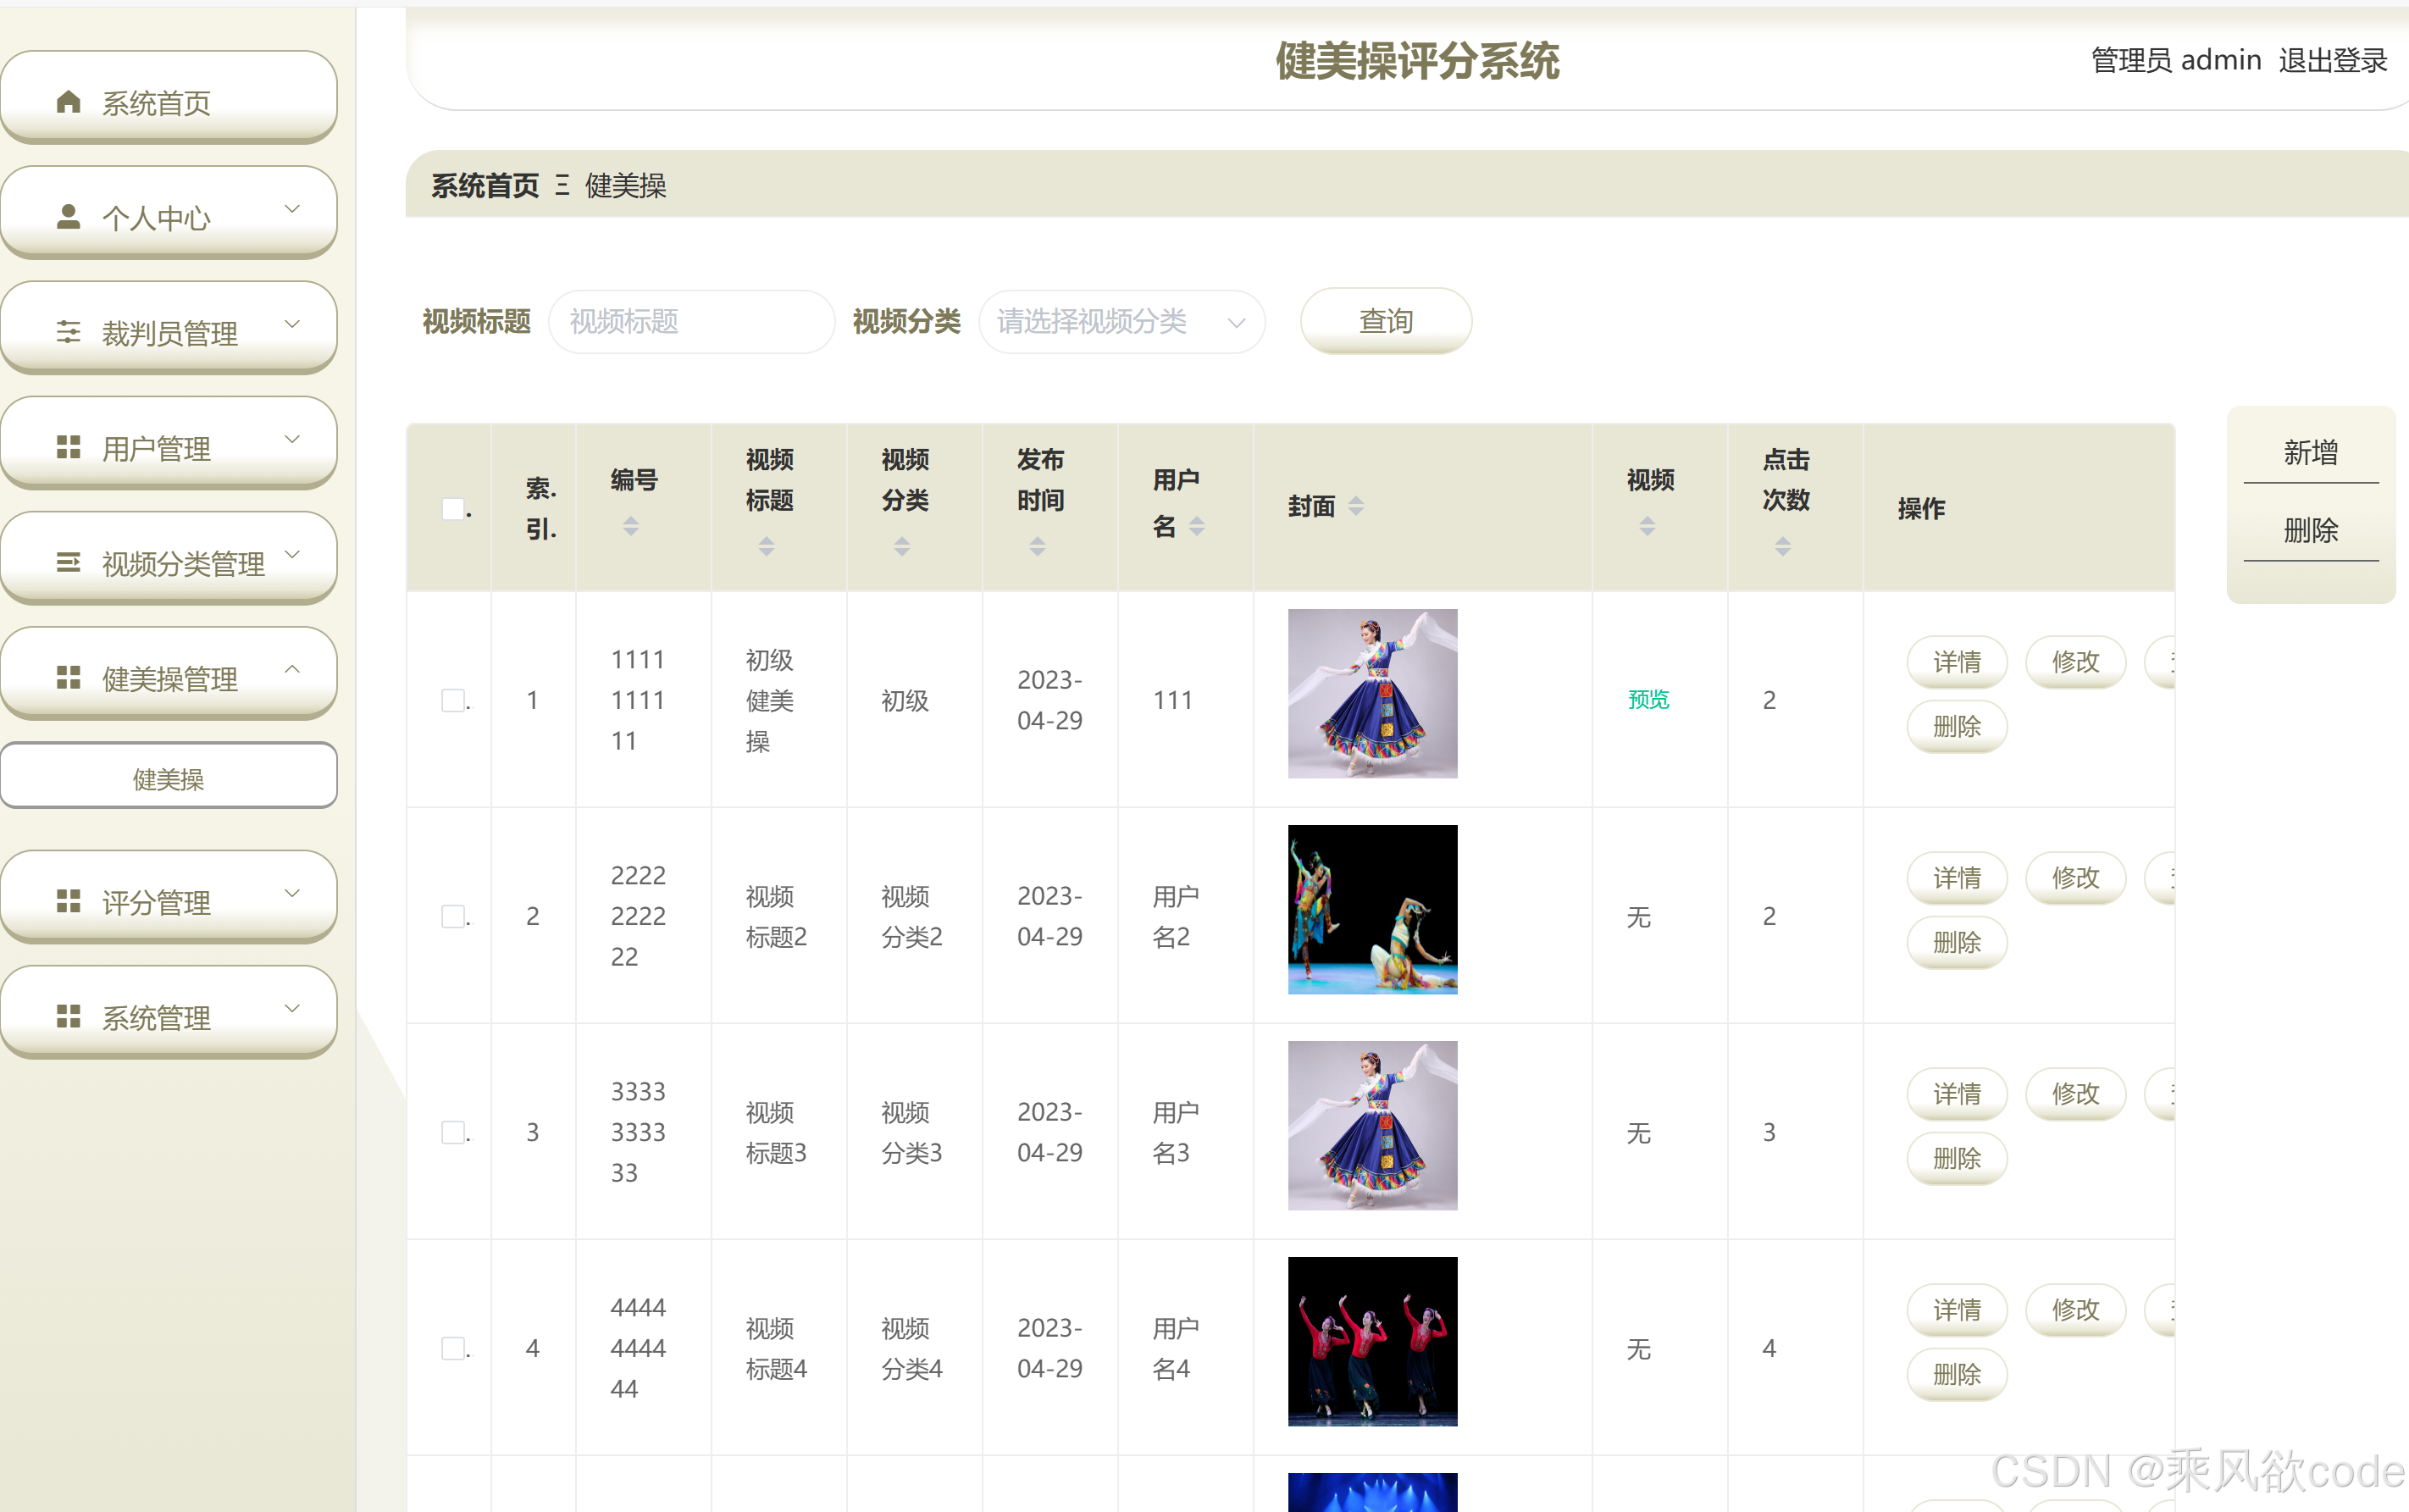The width and height of the screenshot is (2409, 1512).
Task: Collapse the 健美操管理 menu chevron
Action: pos(292,670)
